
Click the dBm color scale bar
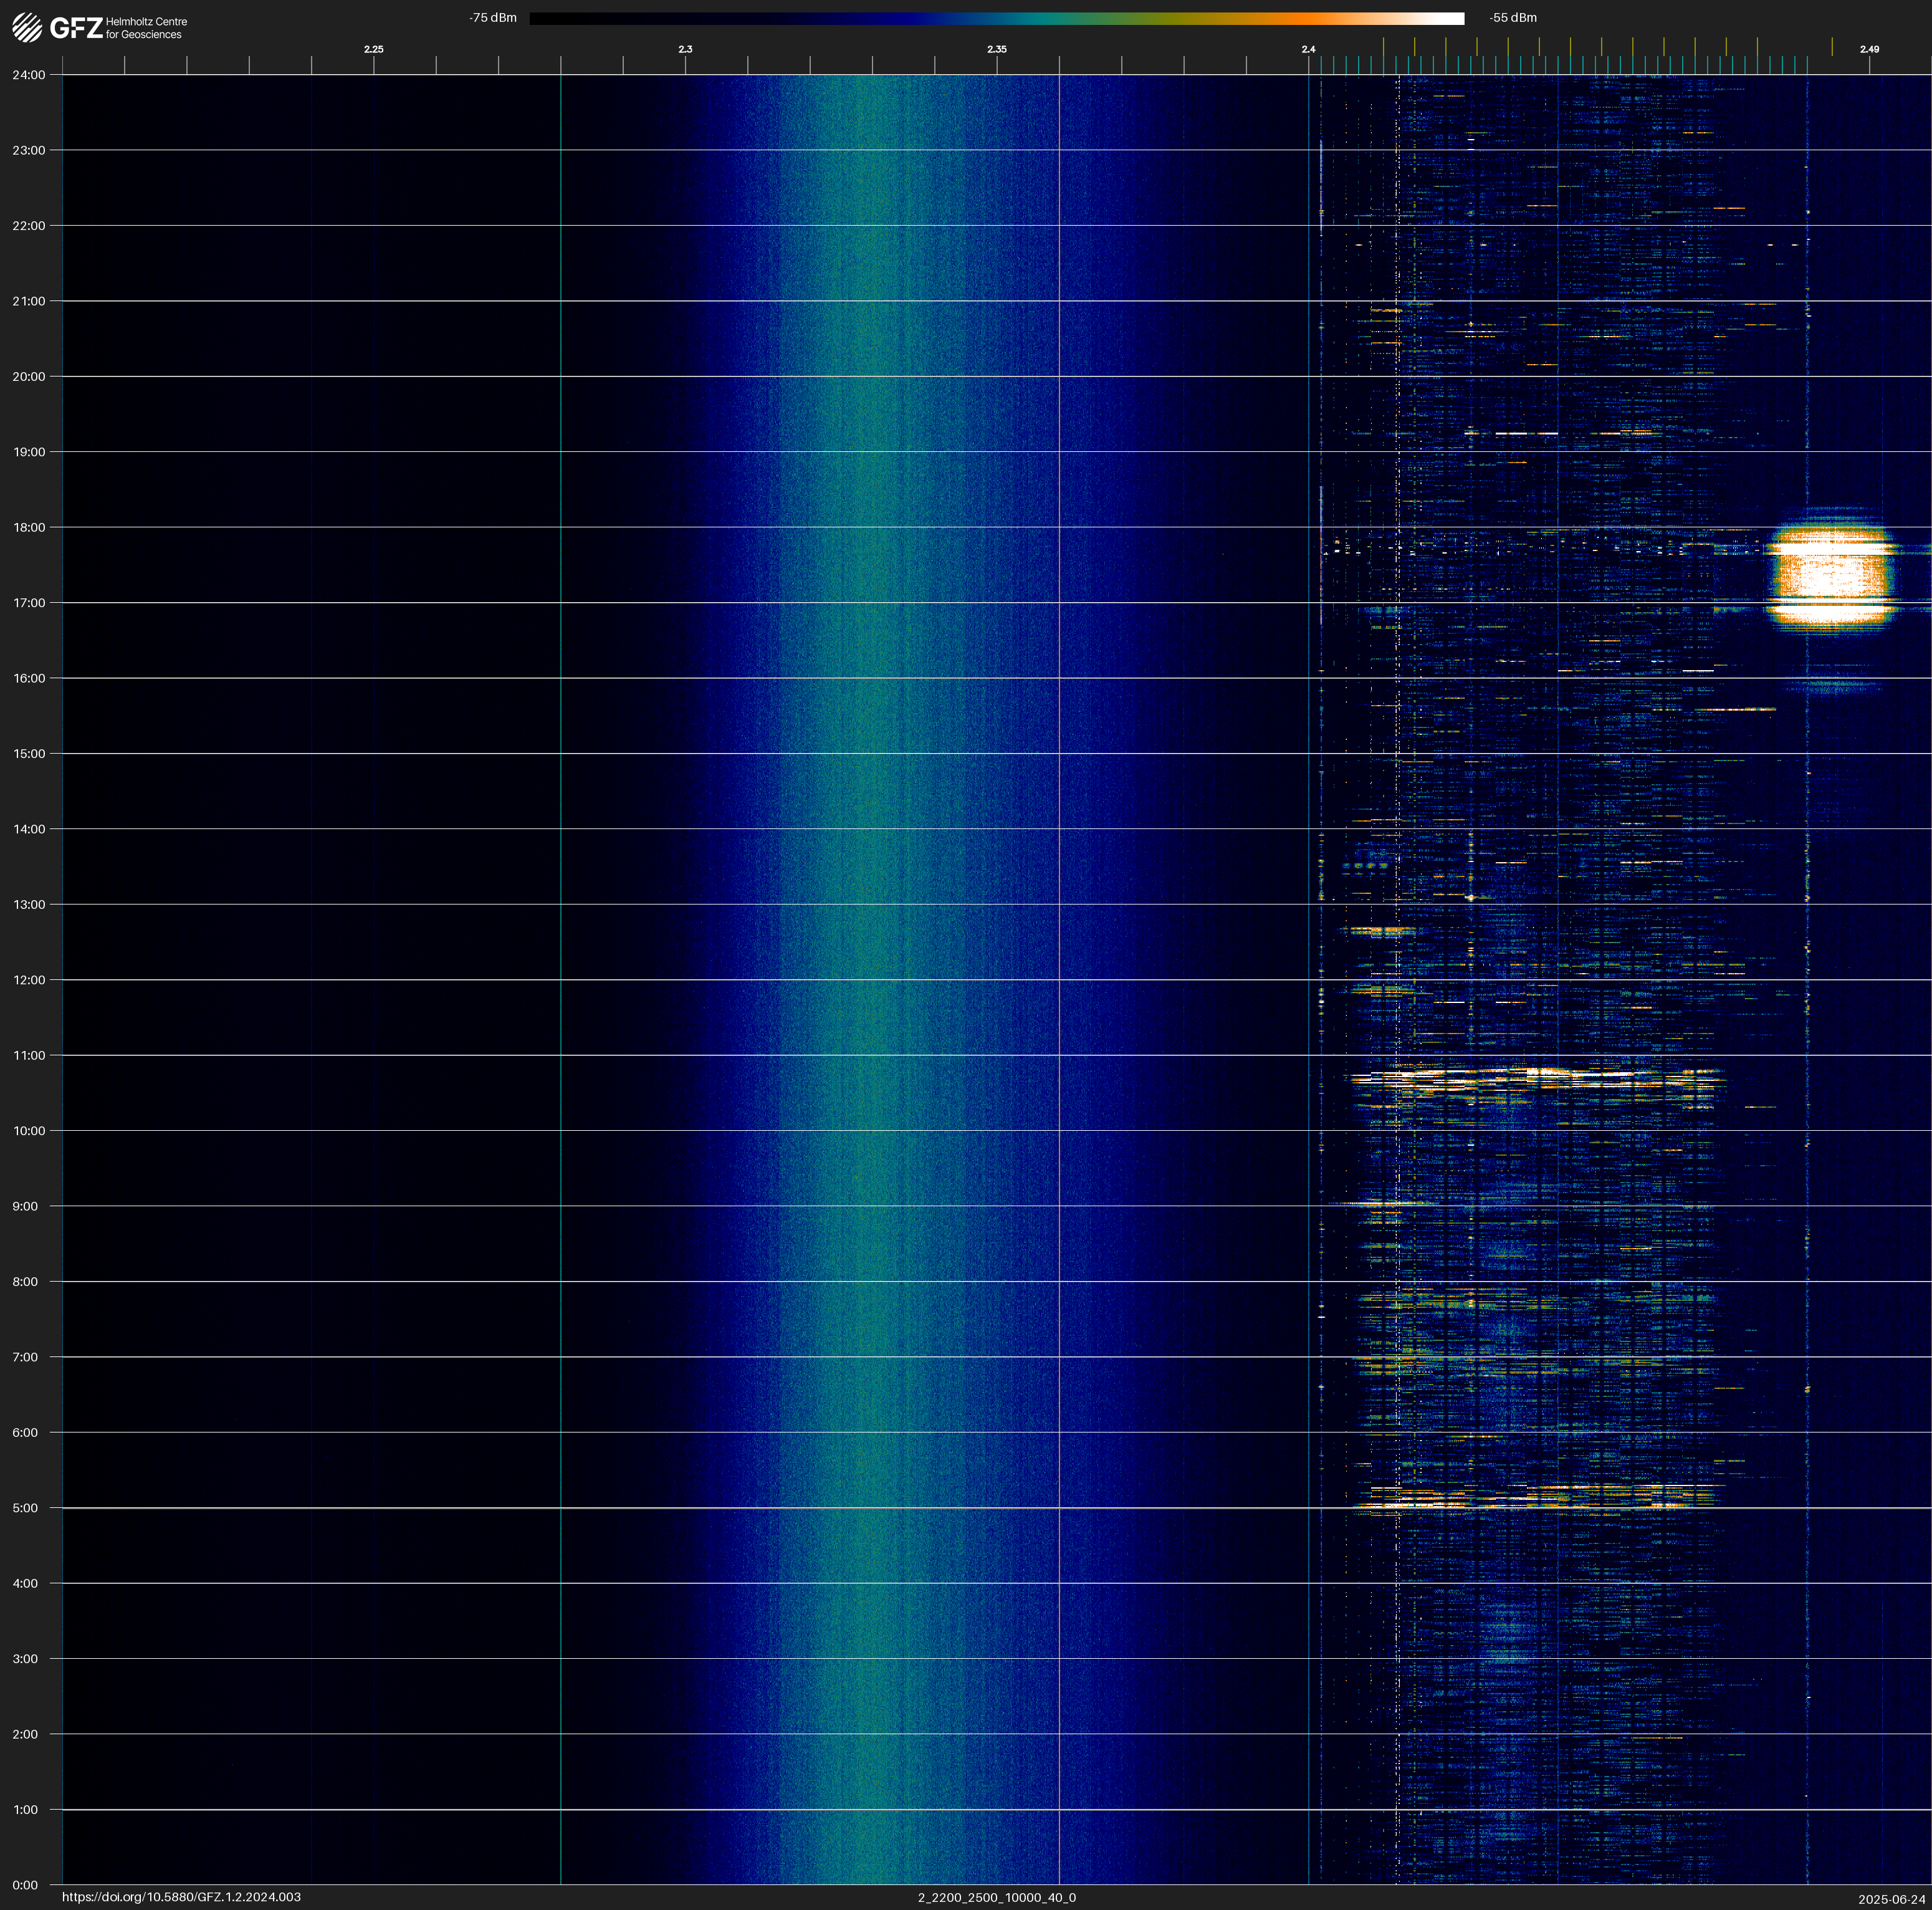[996, 18]
